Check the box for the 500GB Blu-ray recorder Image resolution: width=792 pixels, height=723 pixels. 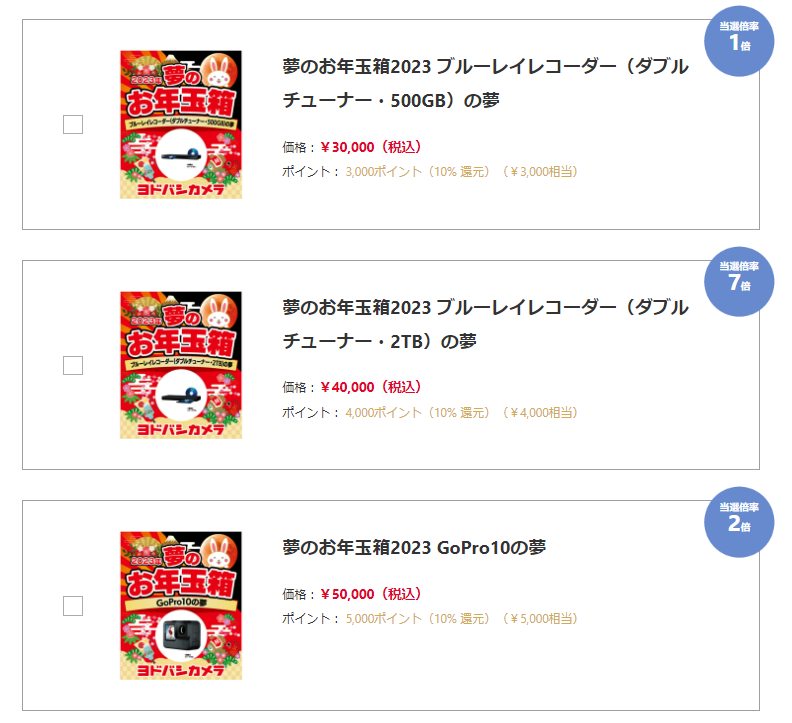[73, 125]
